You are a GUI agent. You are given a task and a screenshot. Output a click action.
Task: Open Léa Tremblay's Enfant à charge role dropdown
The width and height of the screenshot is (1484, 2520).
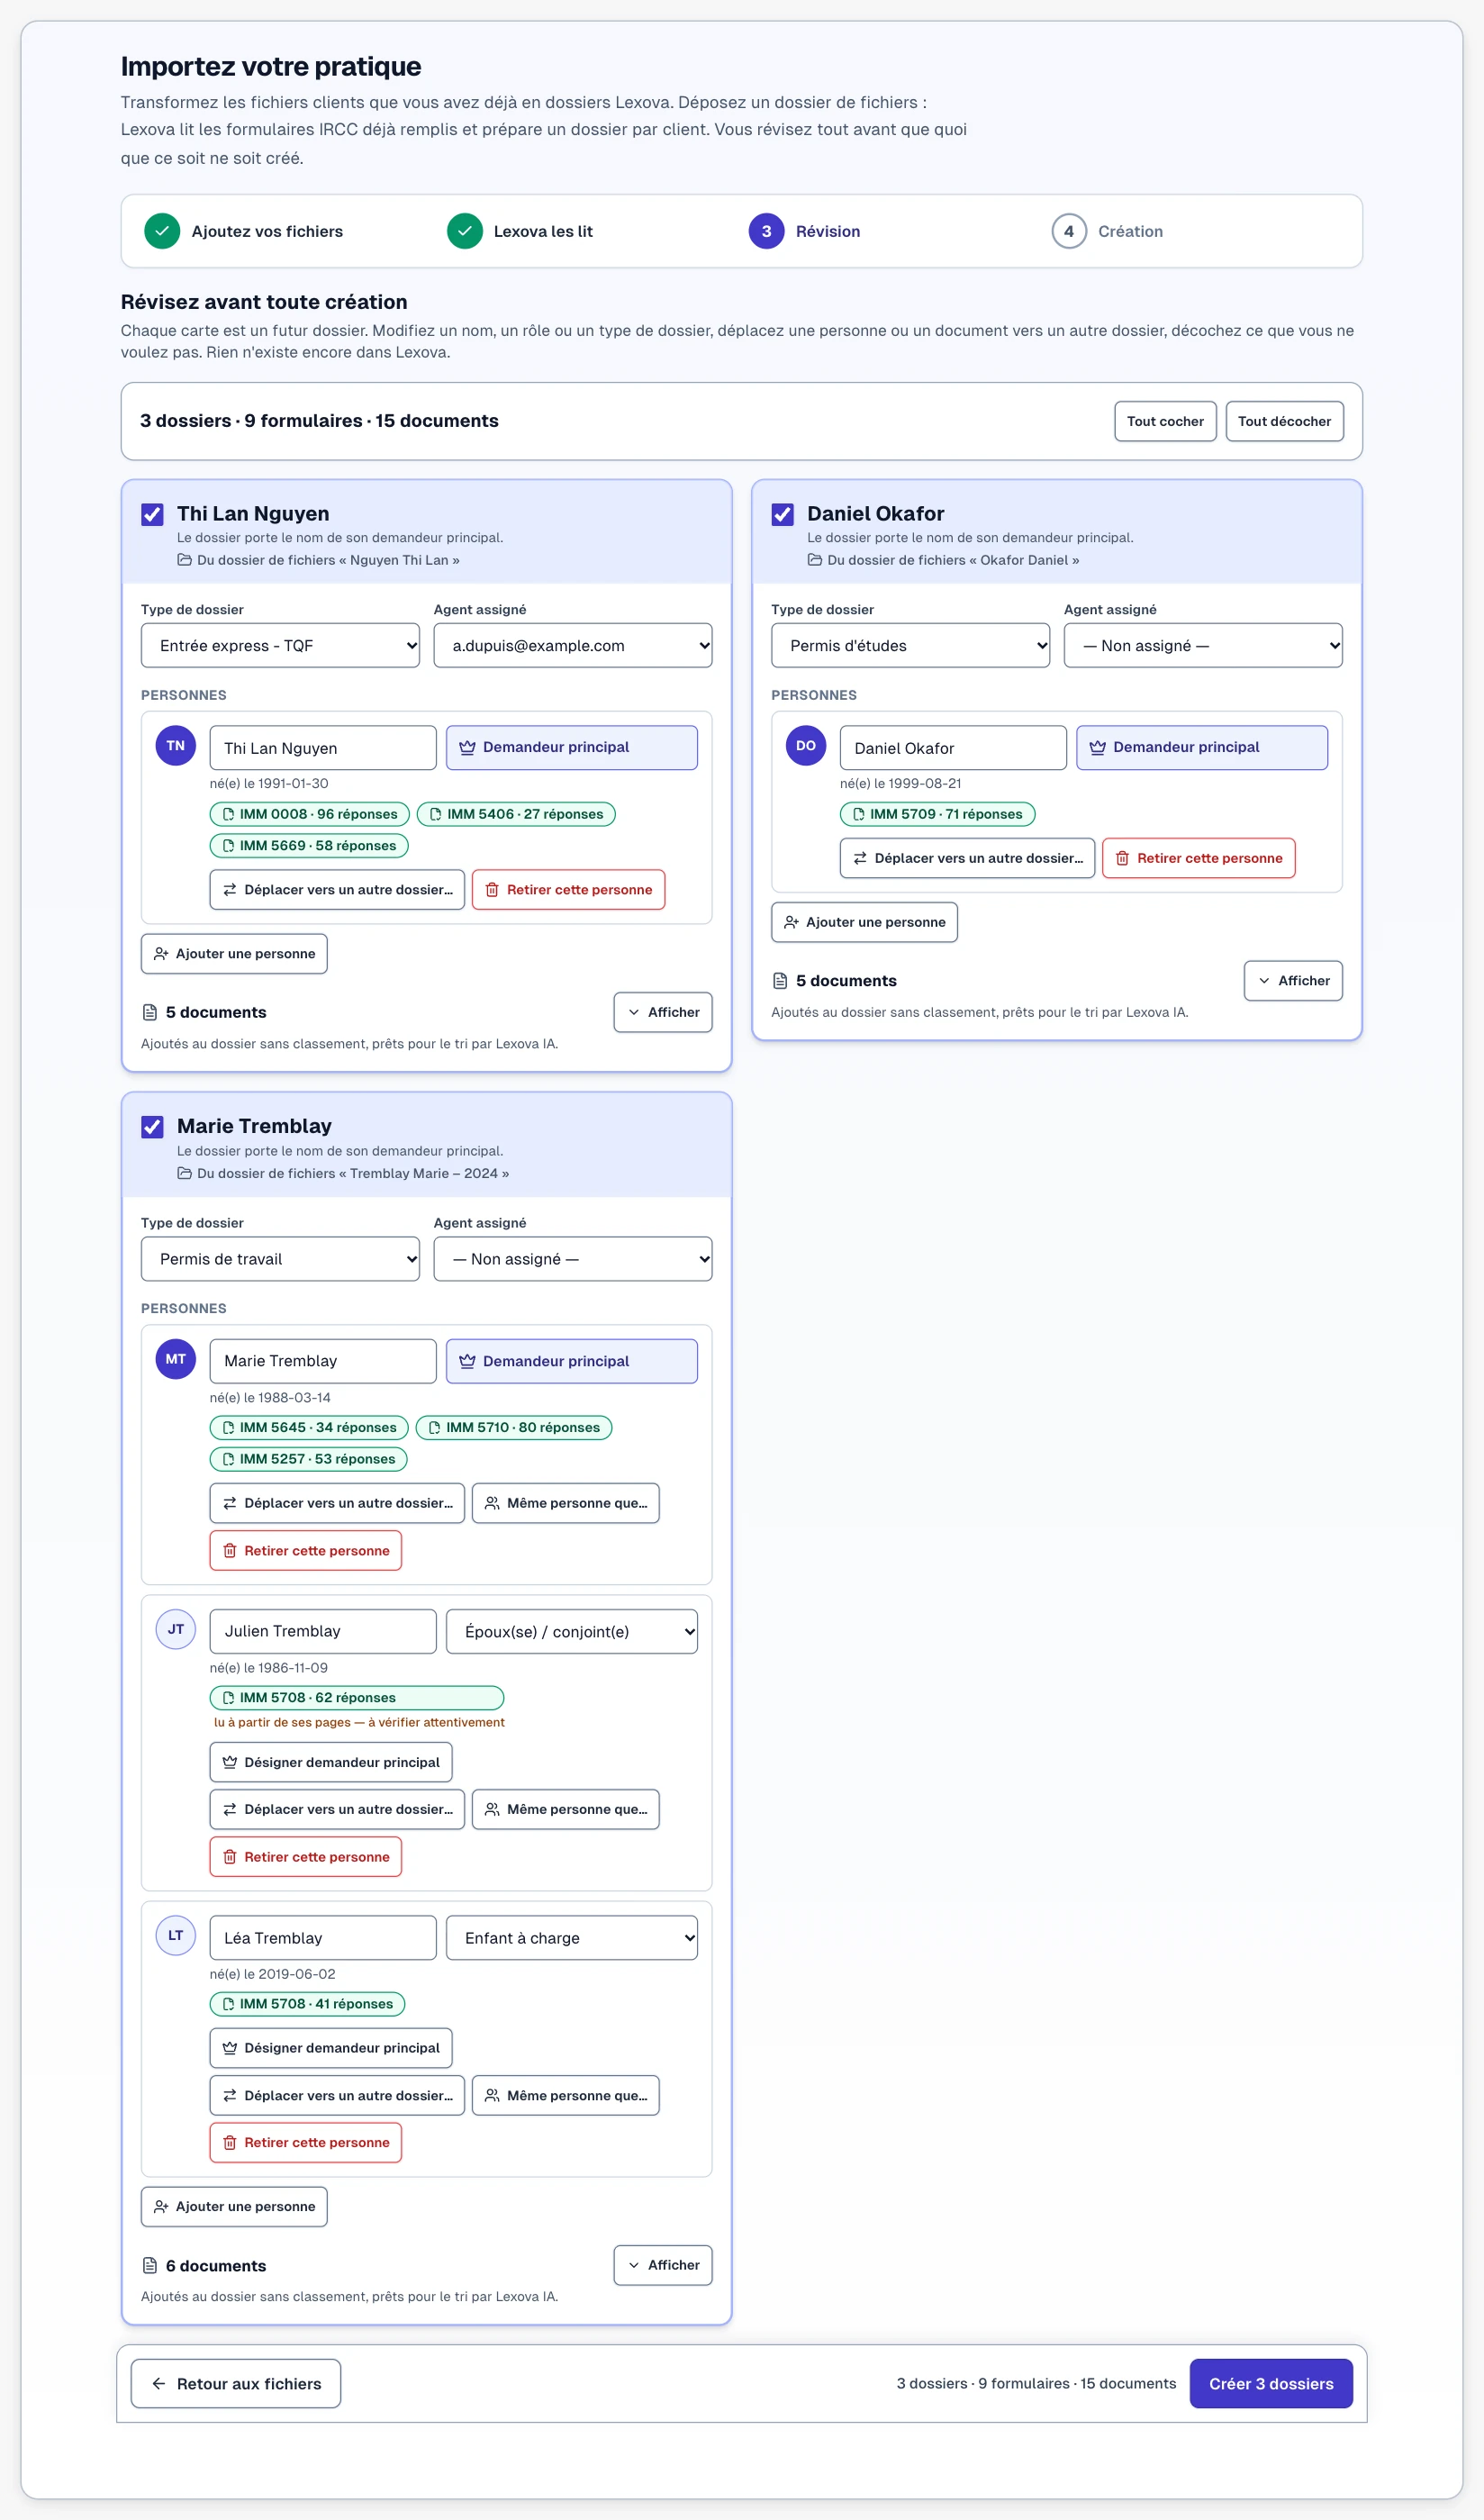pyautogui.click(x=572, y=1938)
